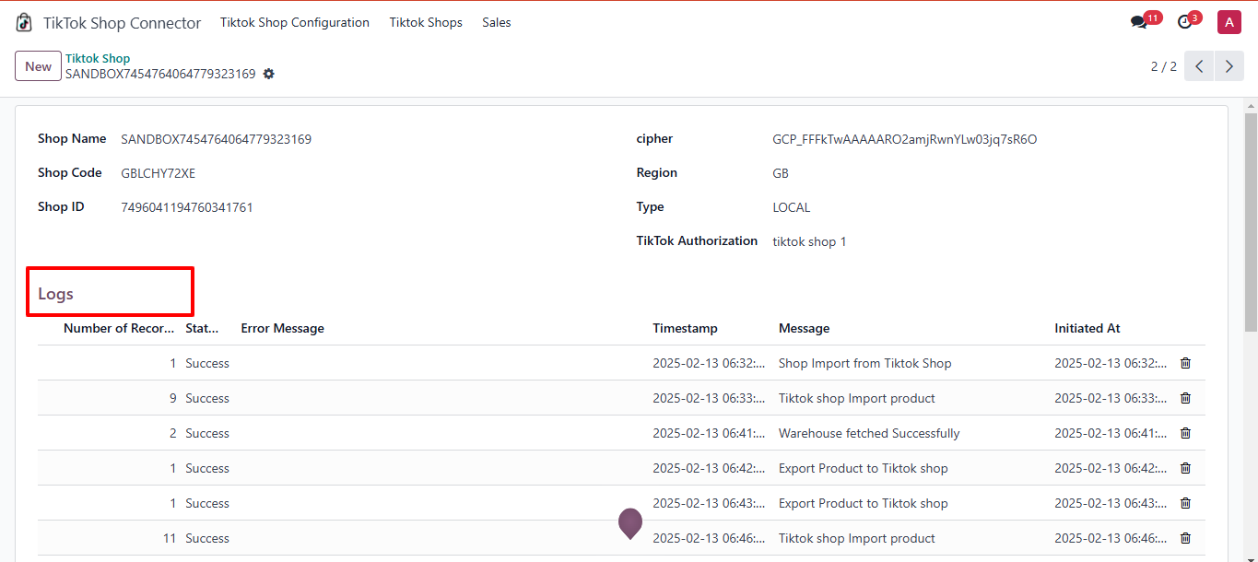The image size is (1258, 562).
Task: Click the user avatar 'A' icon
Action: tap(1229, 22)
